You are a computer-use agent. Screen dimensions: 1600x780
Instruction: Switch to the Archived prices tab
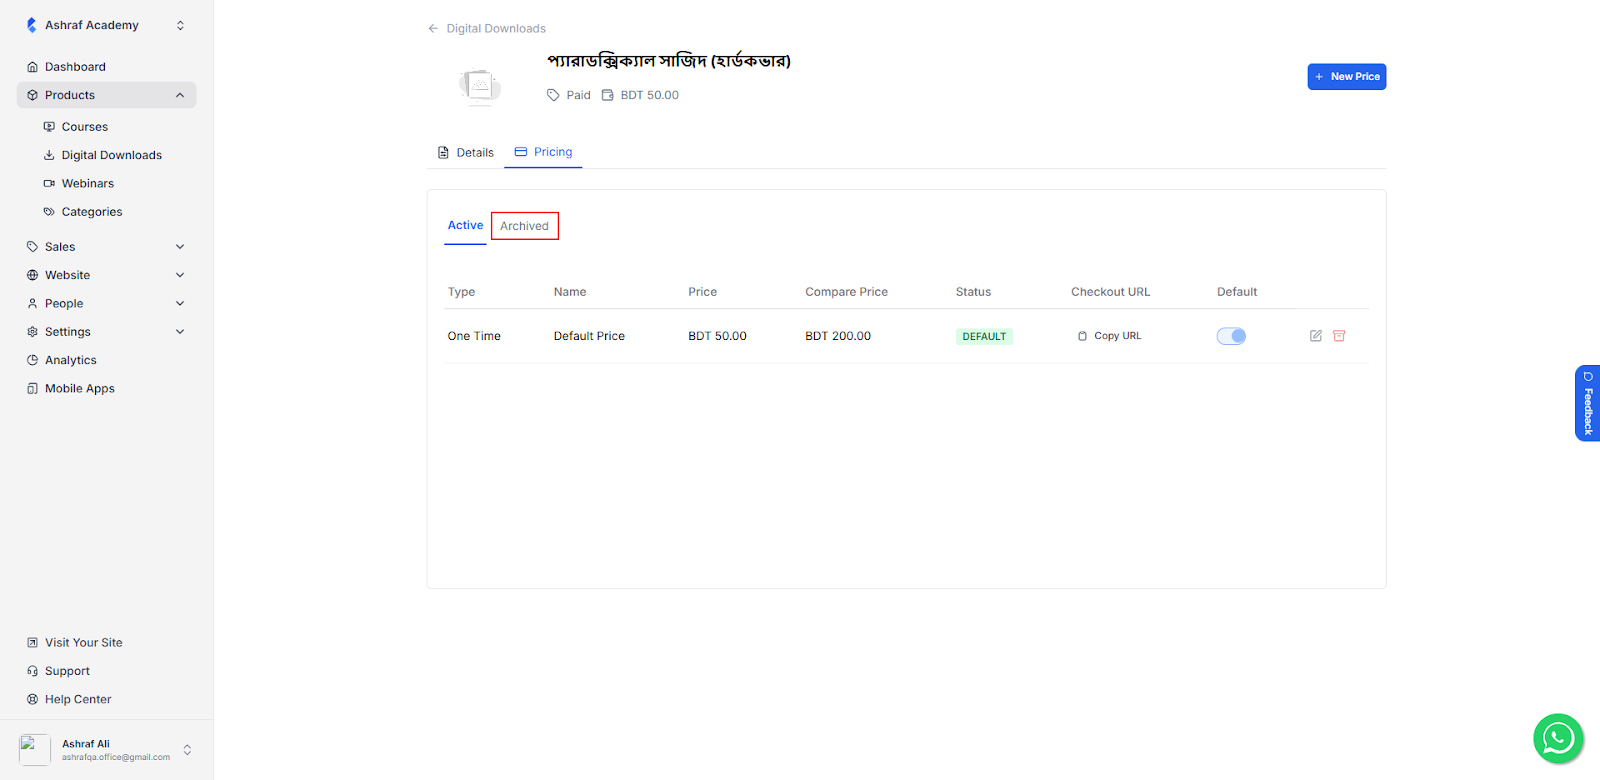[524, 226]
